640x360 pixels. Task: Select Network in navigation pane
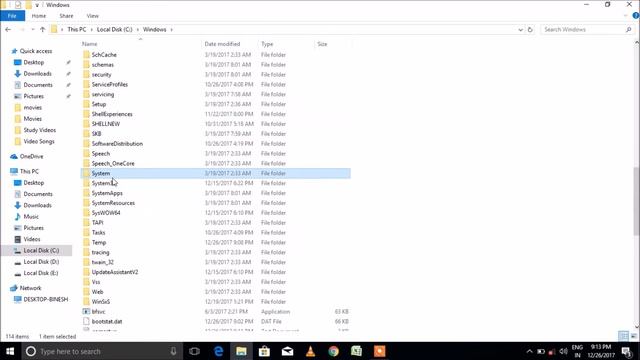[x=31, y=288]
